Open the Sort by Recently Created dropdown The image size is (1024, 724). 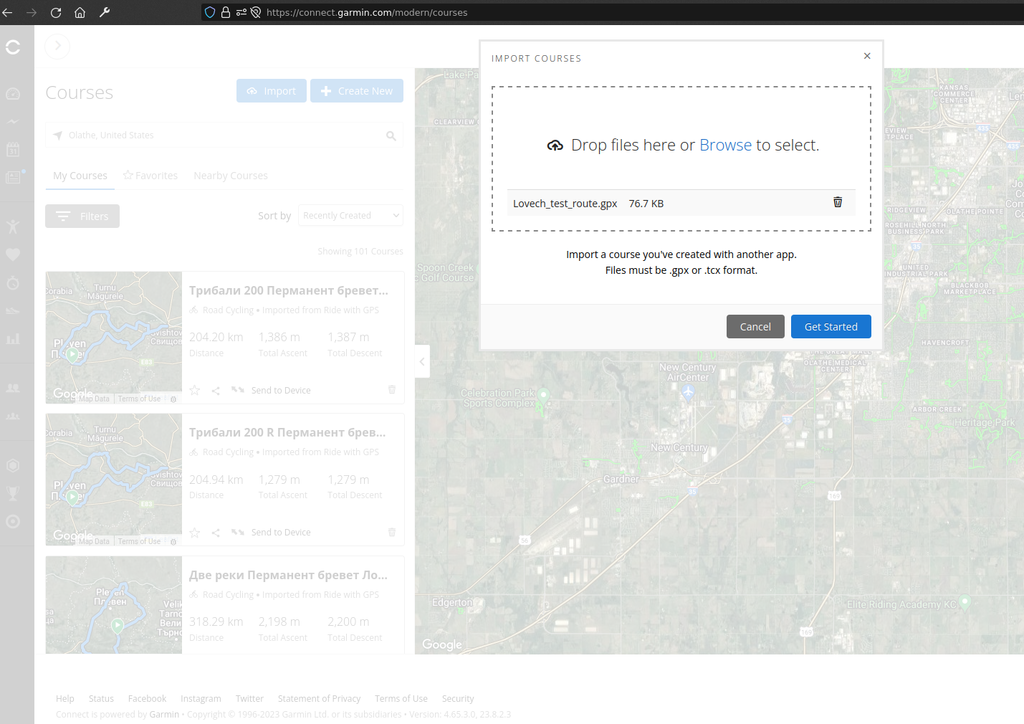click(x=350, y=216)
